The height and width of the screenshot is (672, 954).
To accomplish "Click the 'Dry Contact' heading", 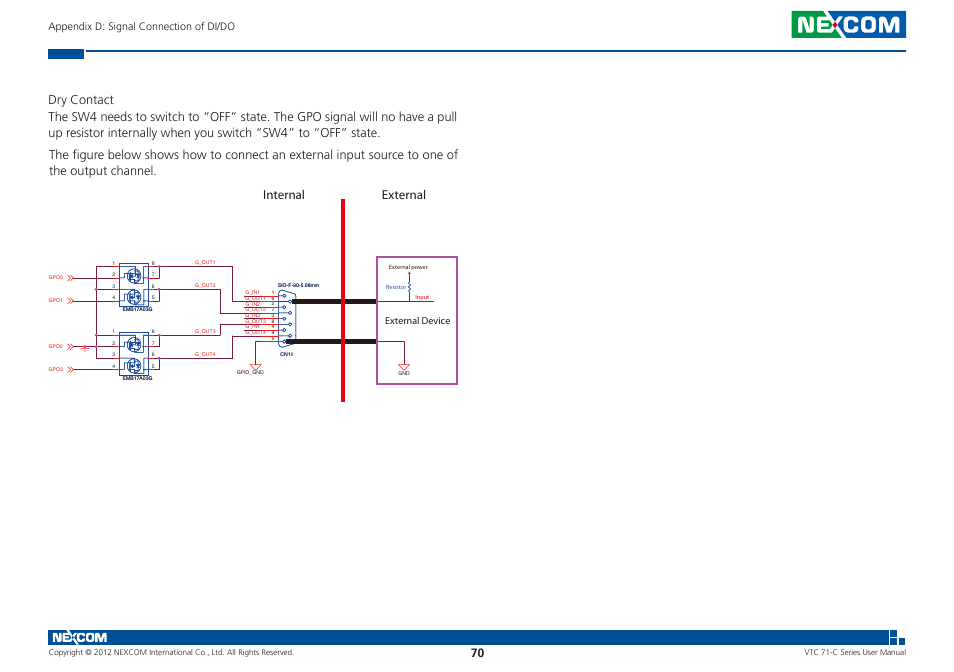I will click(x=81, y=100).
